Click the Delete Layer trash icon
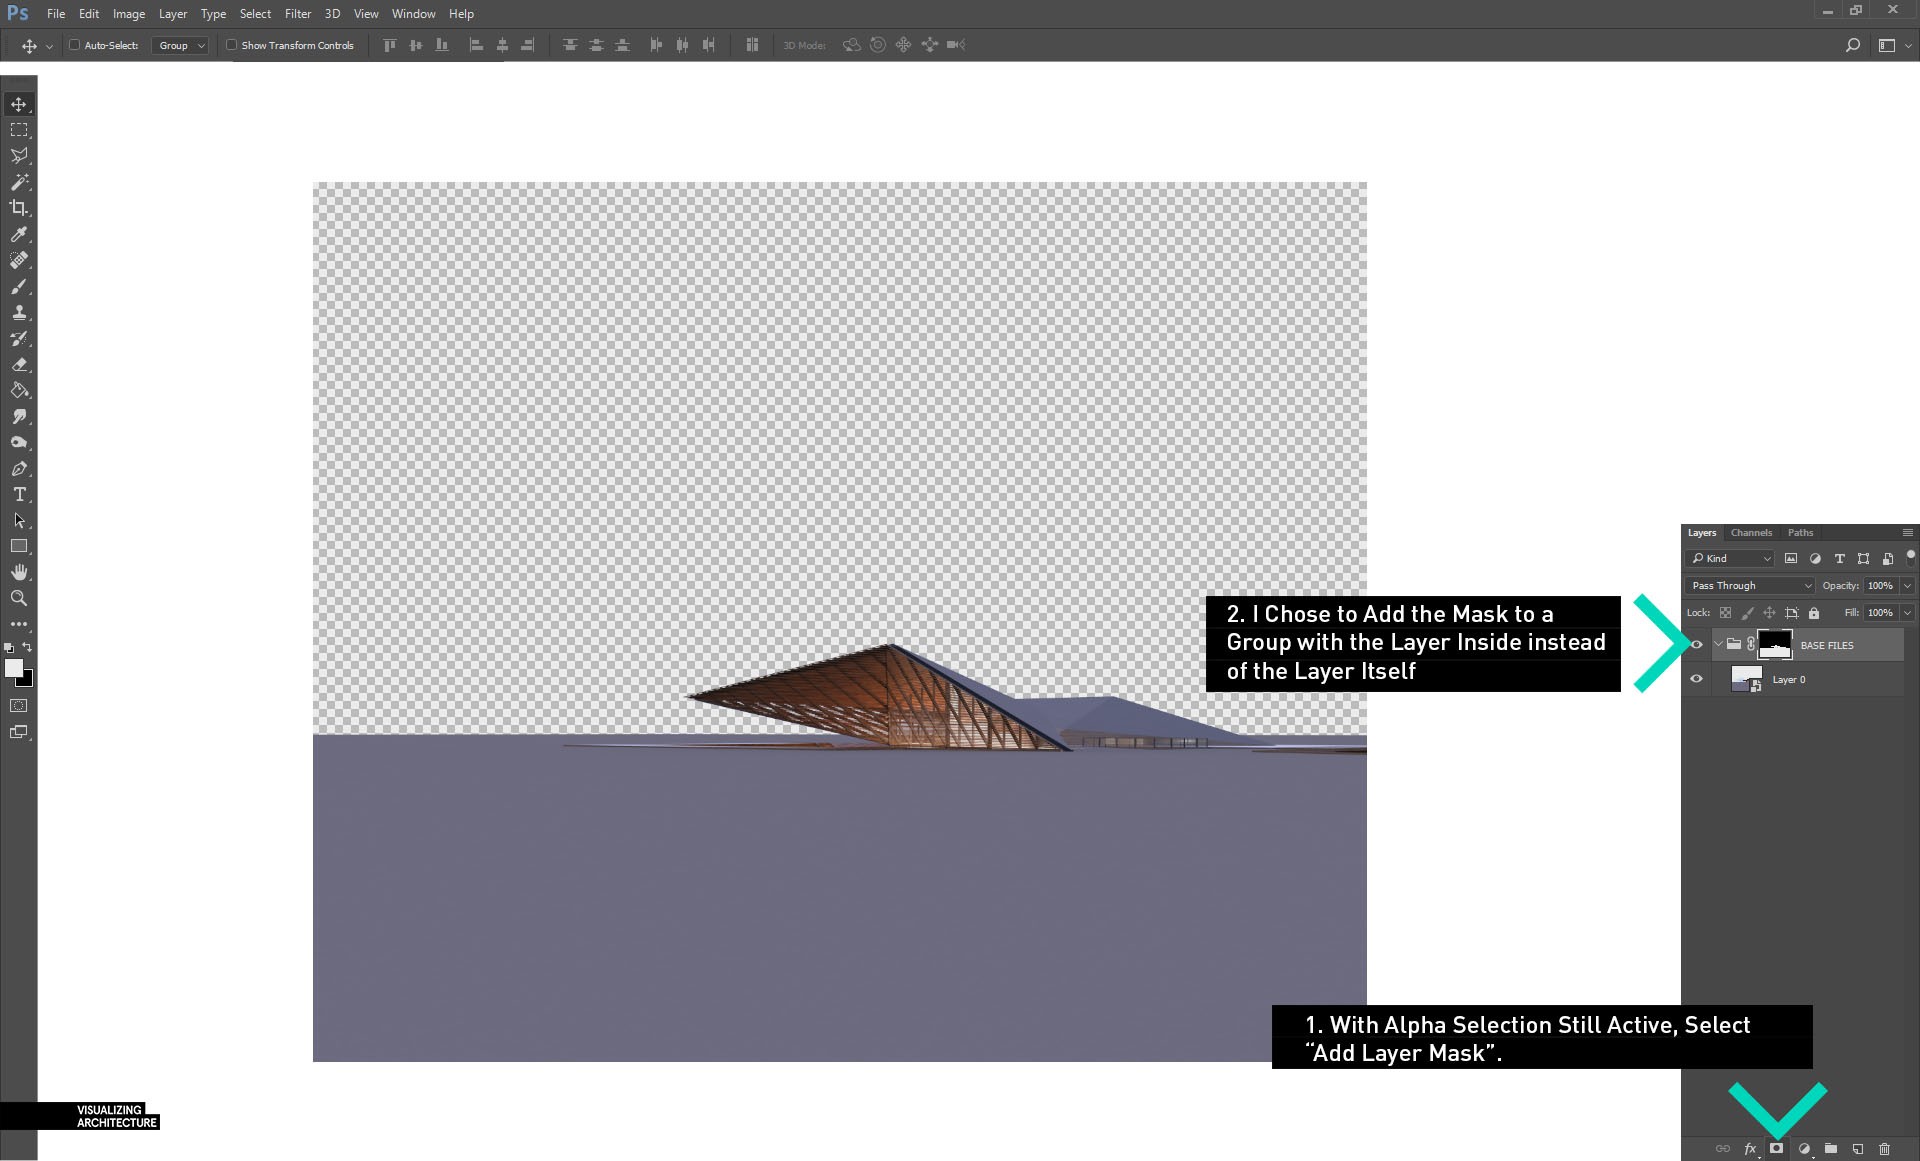The height and width of the screenshot is (1161, 1920). 1884,1148
